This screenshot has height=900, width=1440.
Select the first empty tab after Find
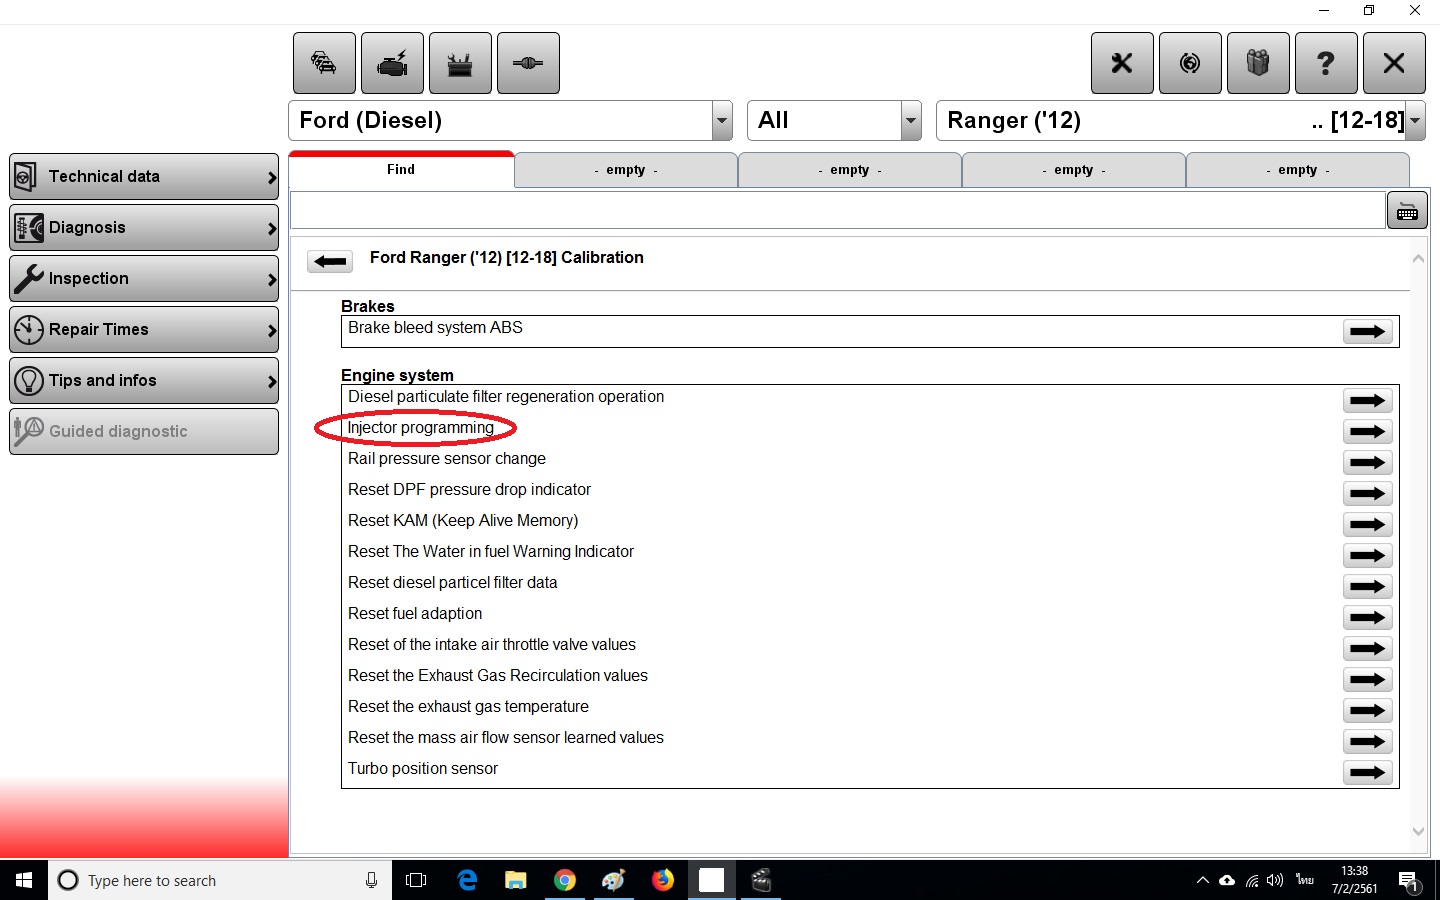[626, 170]
